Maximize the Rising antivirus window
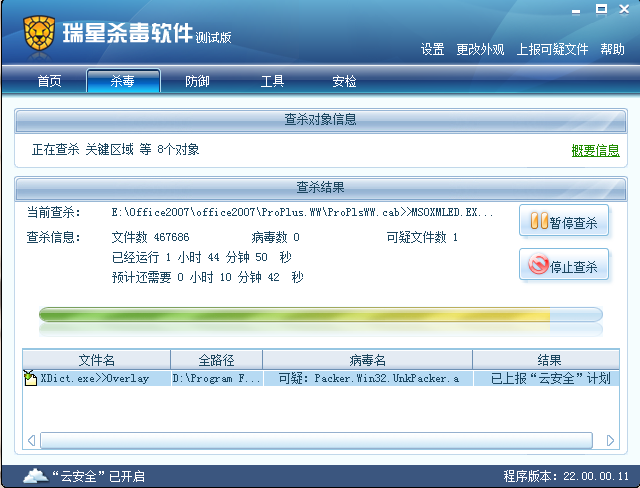 601,9
